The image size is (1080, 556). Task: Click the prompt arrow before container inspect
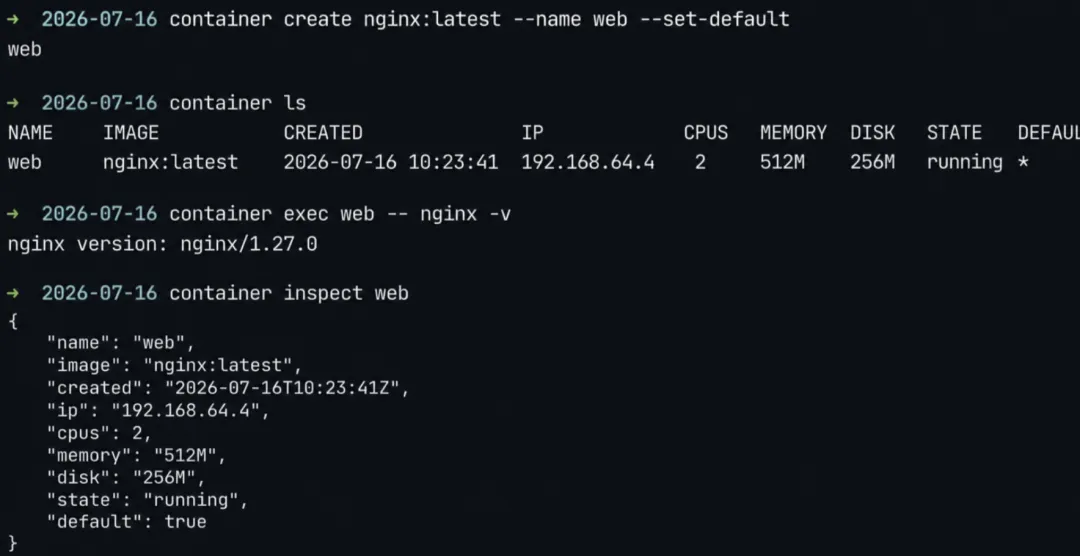(14, 294)
